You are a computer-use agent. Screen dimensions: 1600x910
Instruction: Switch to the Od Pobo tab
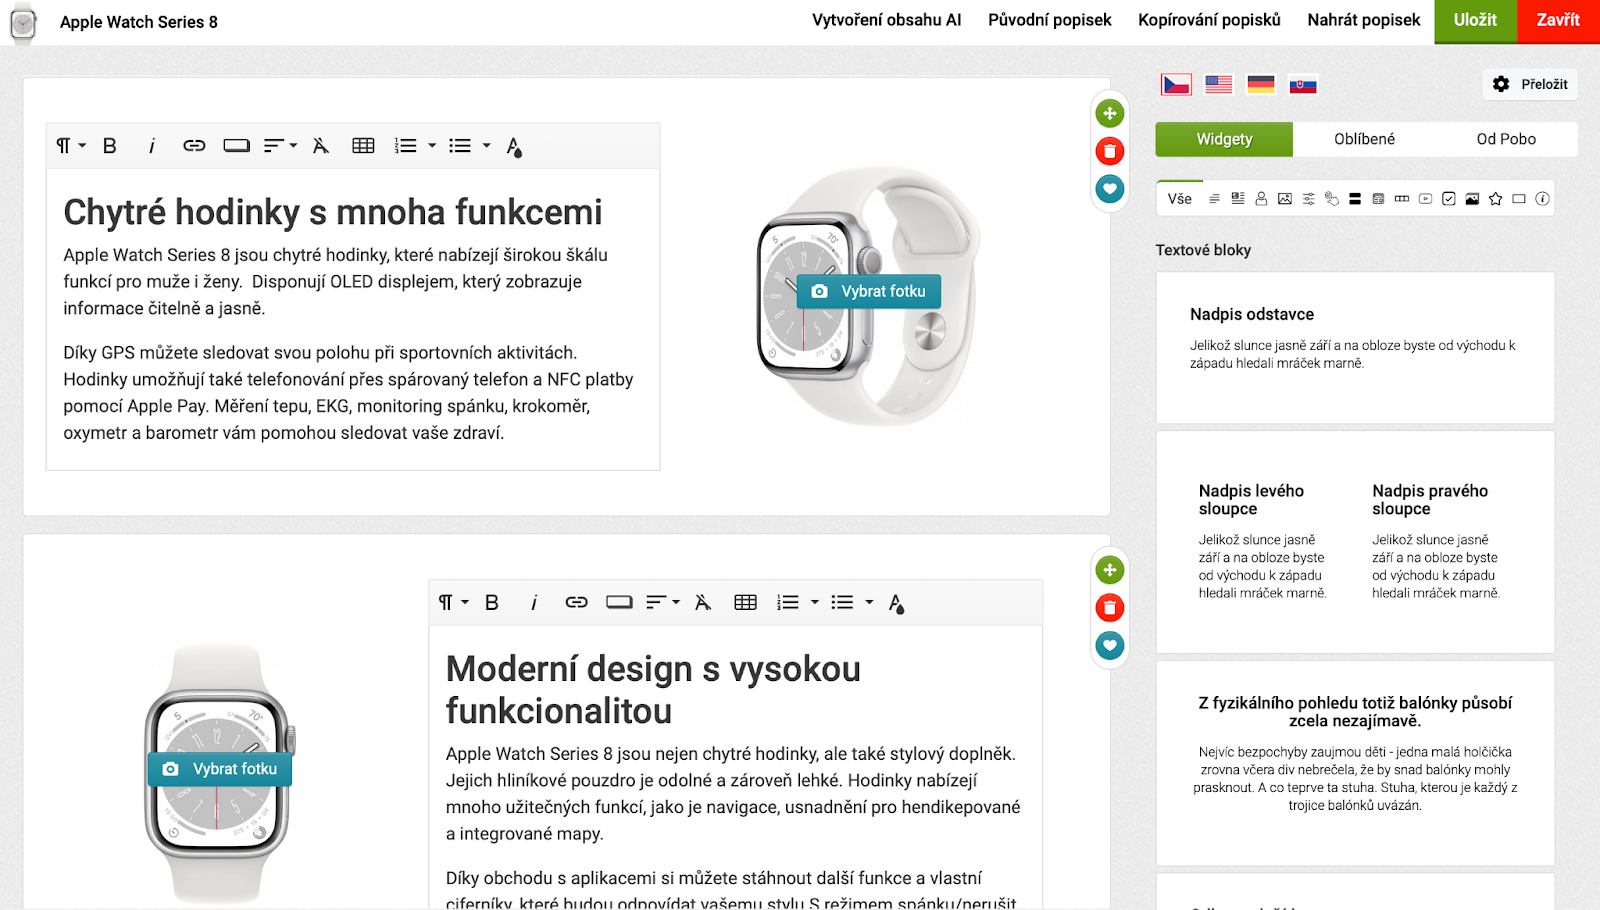coord(1506,139)
